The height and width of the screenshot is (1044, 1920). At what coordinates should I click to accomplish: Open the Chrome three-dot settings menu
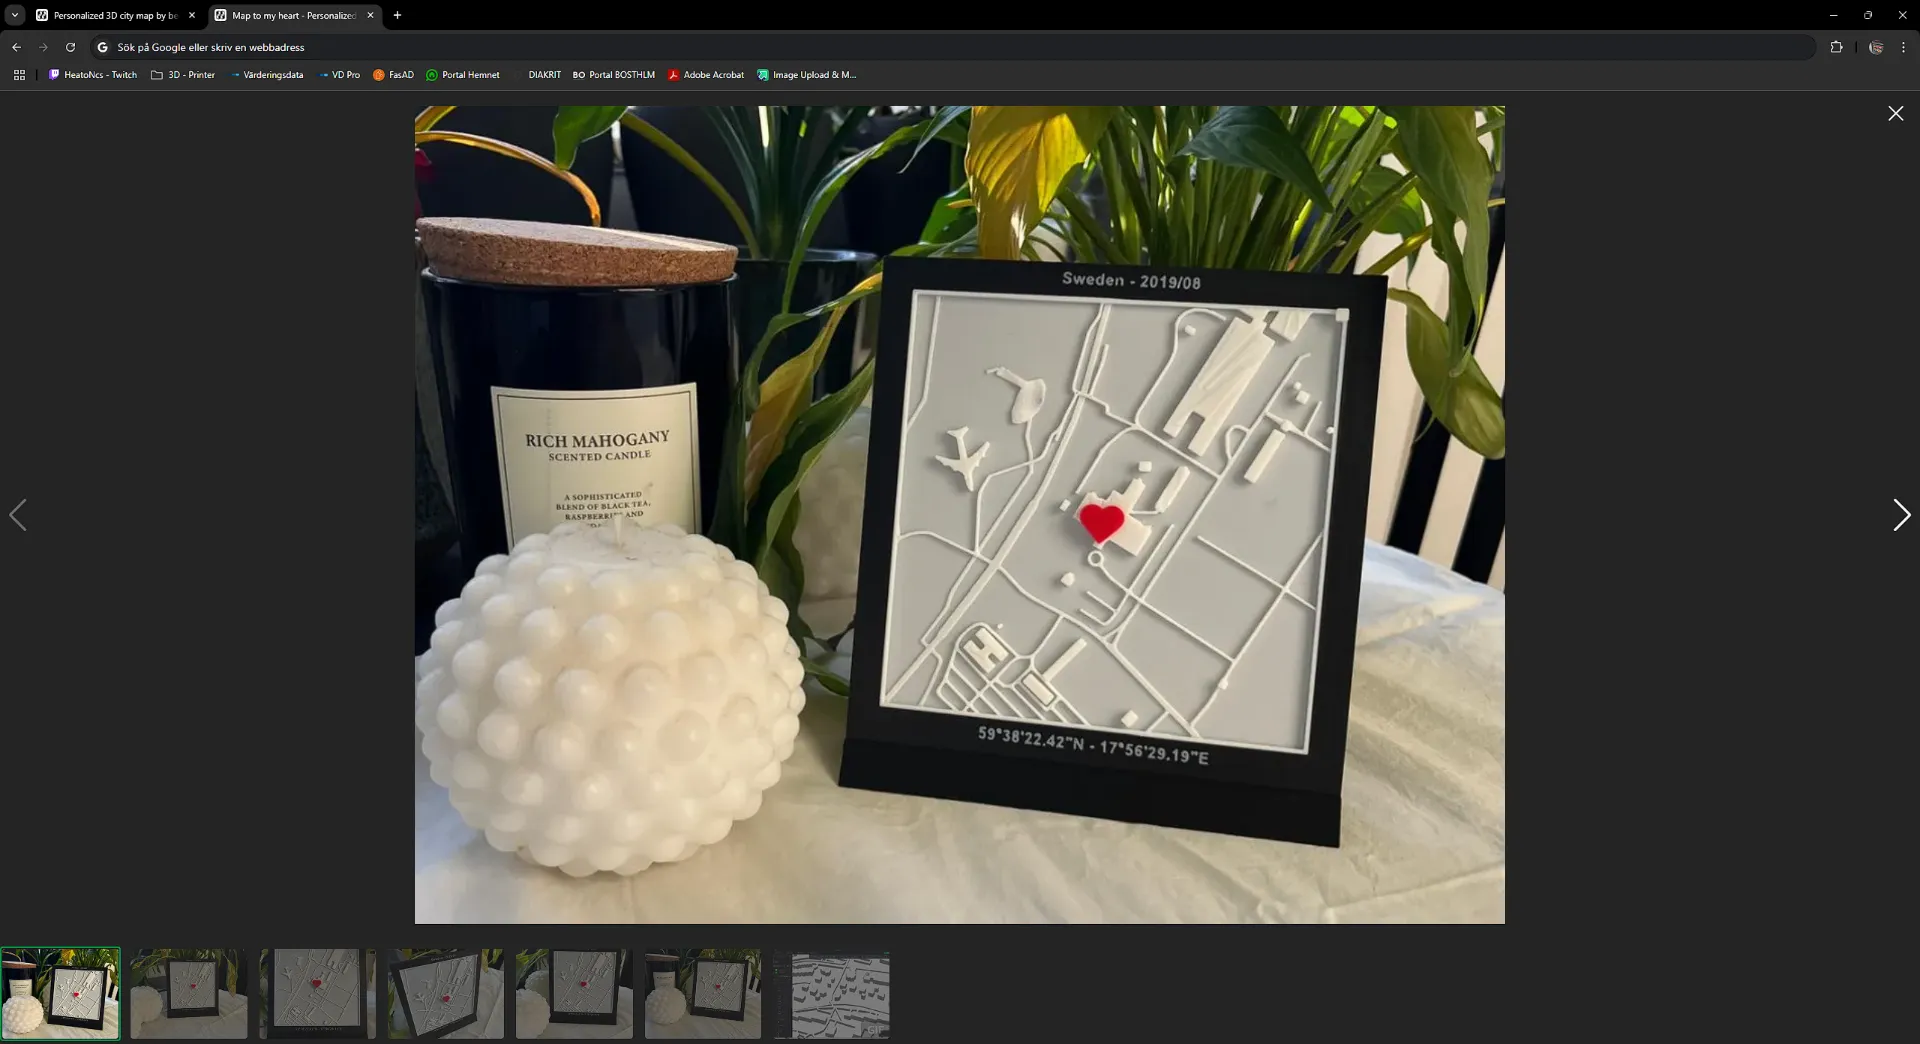pos(1903,46)
